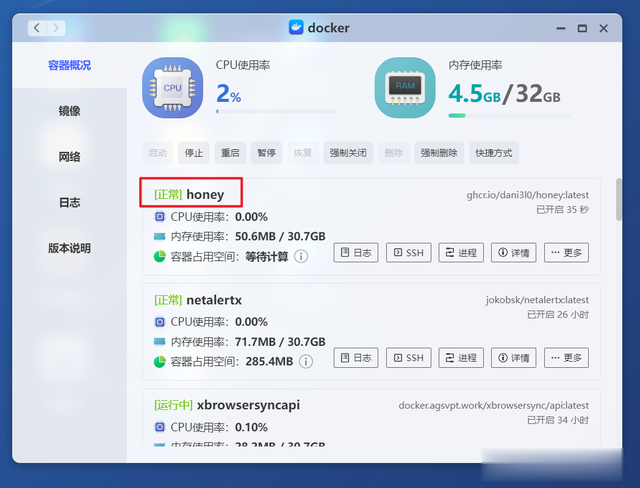Expand 更多 menu for honey
Screen dimensions: 640x488
coord(566,253)
